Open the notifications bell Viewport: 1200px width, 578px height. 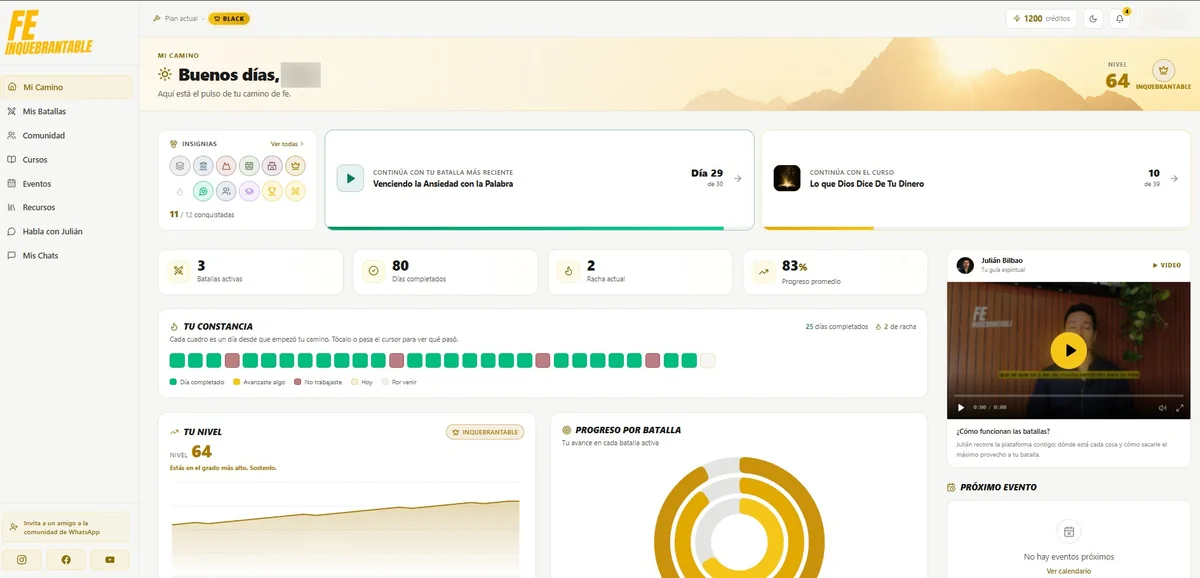point(1120,18)
